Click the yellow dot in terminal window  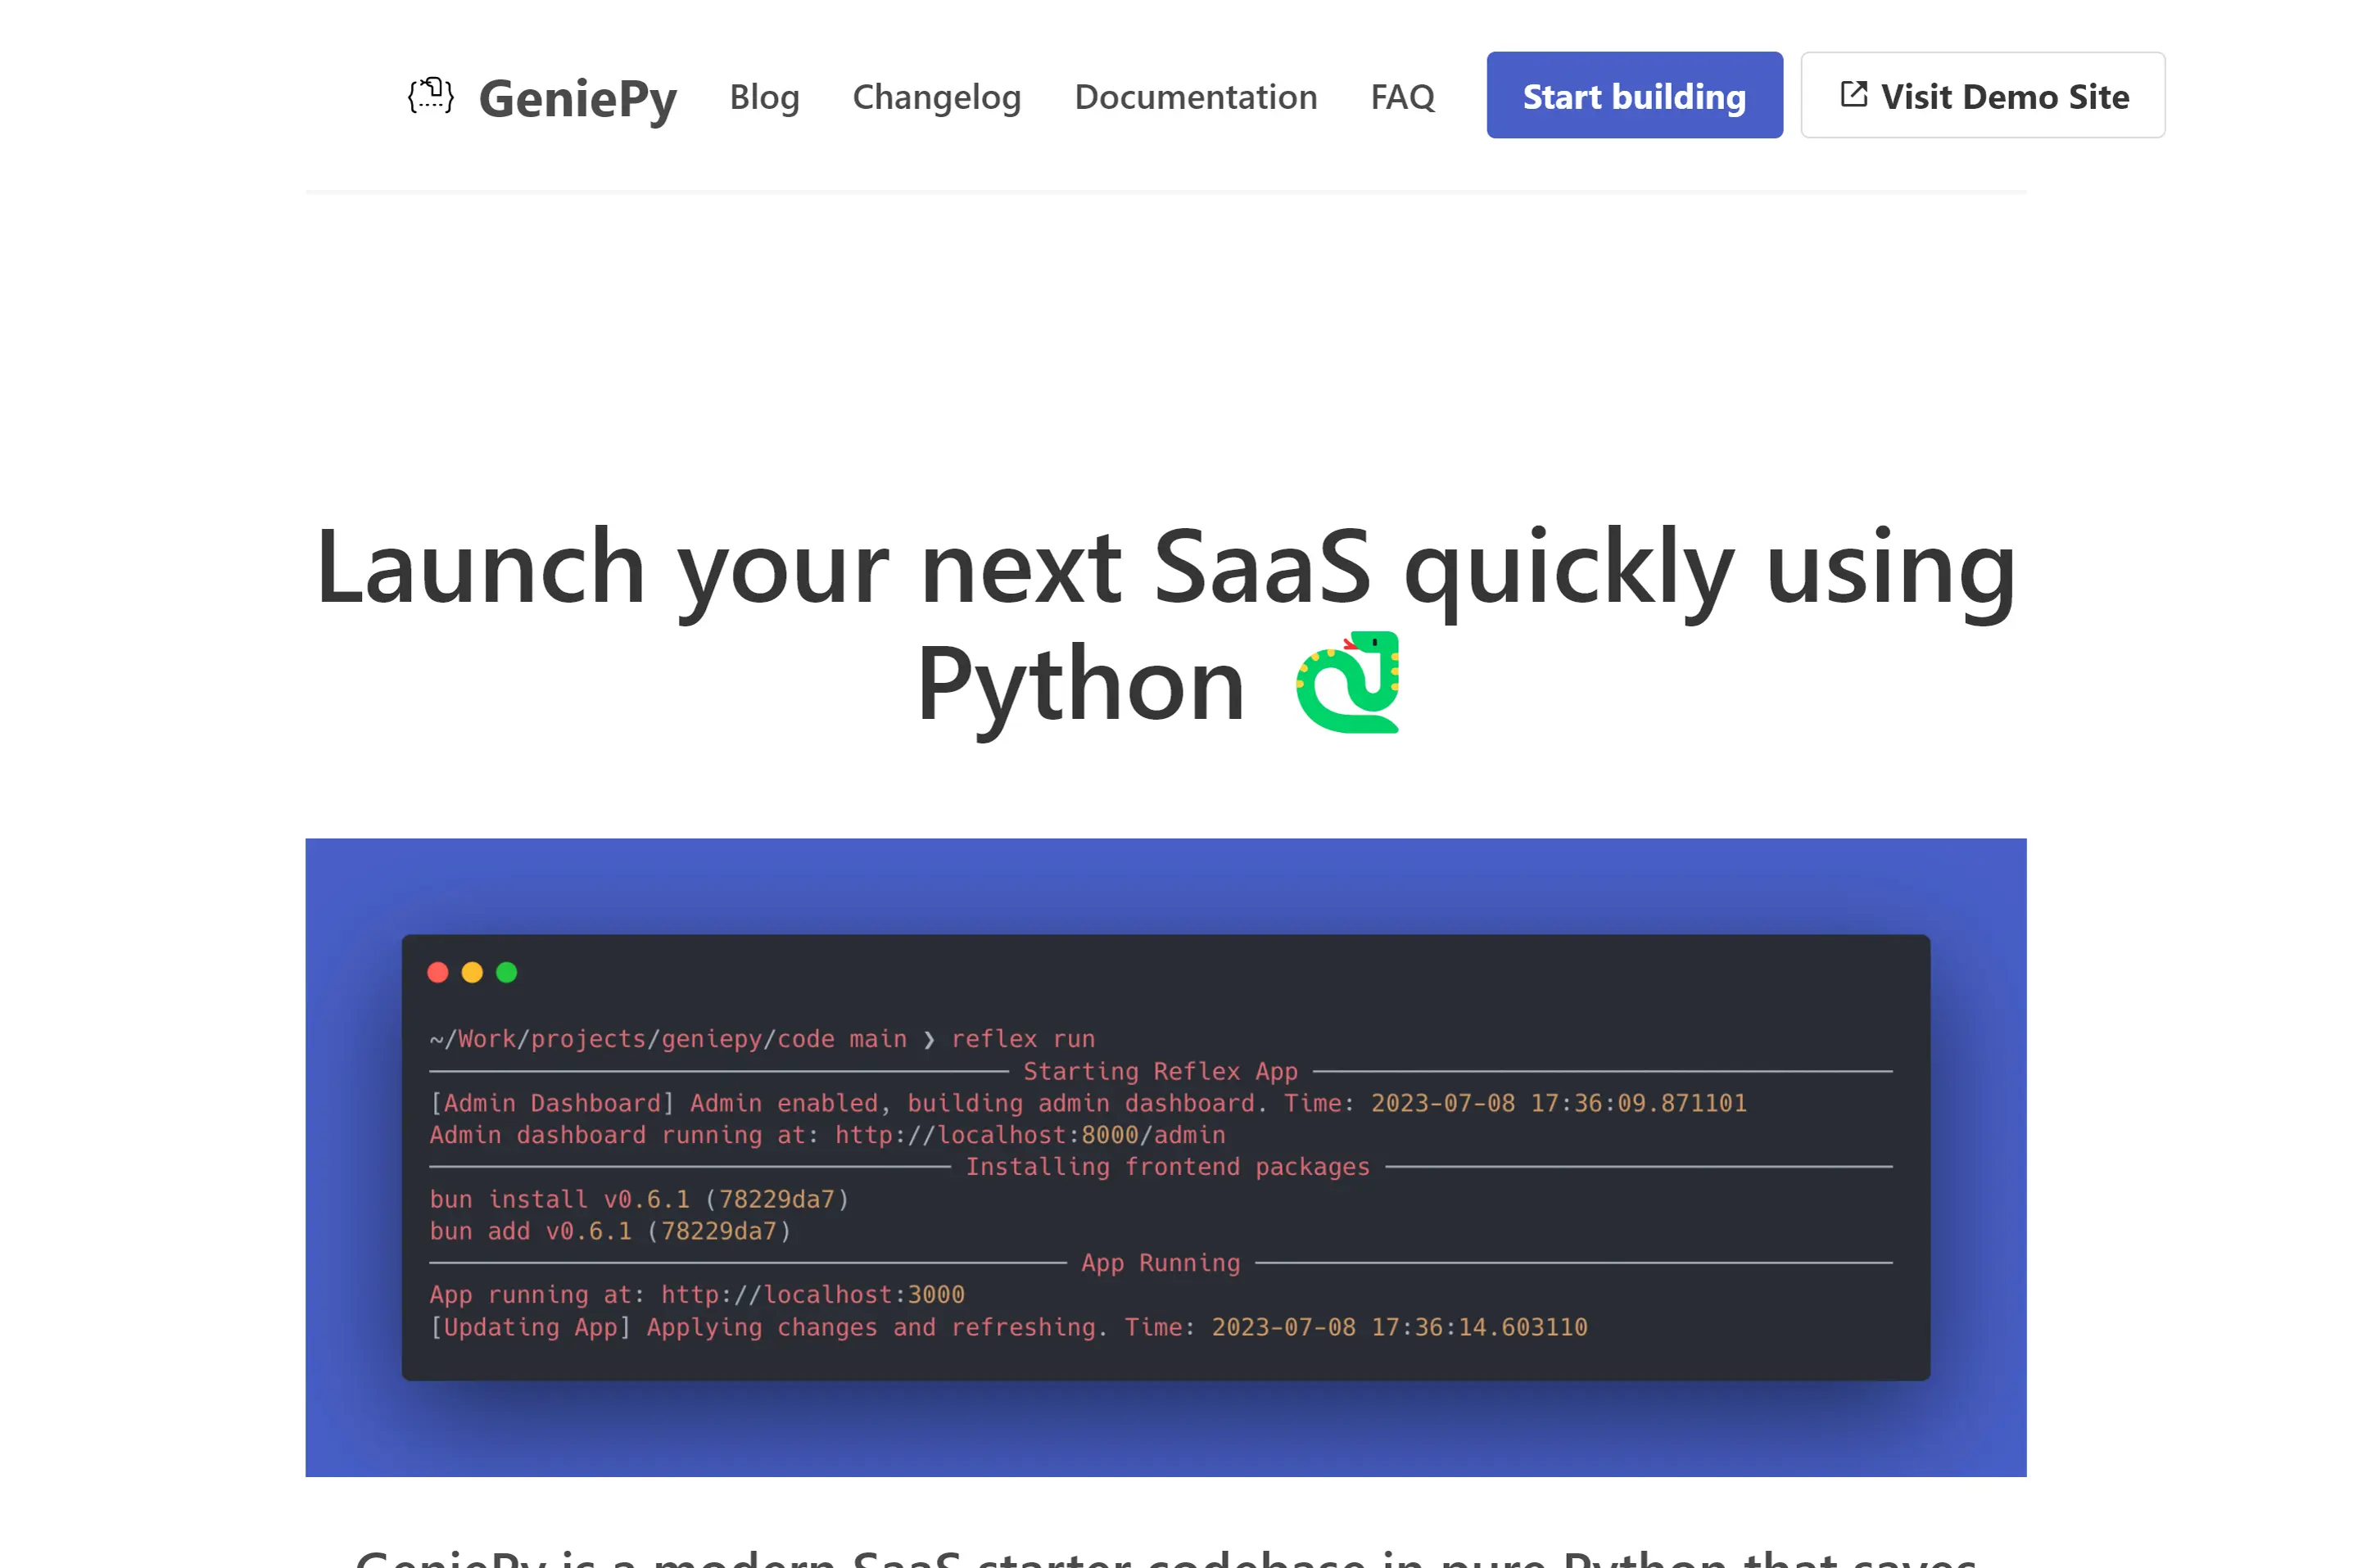(472, 972)
